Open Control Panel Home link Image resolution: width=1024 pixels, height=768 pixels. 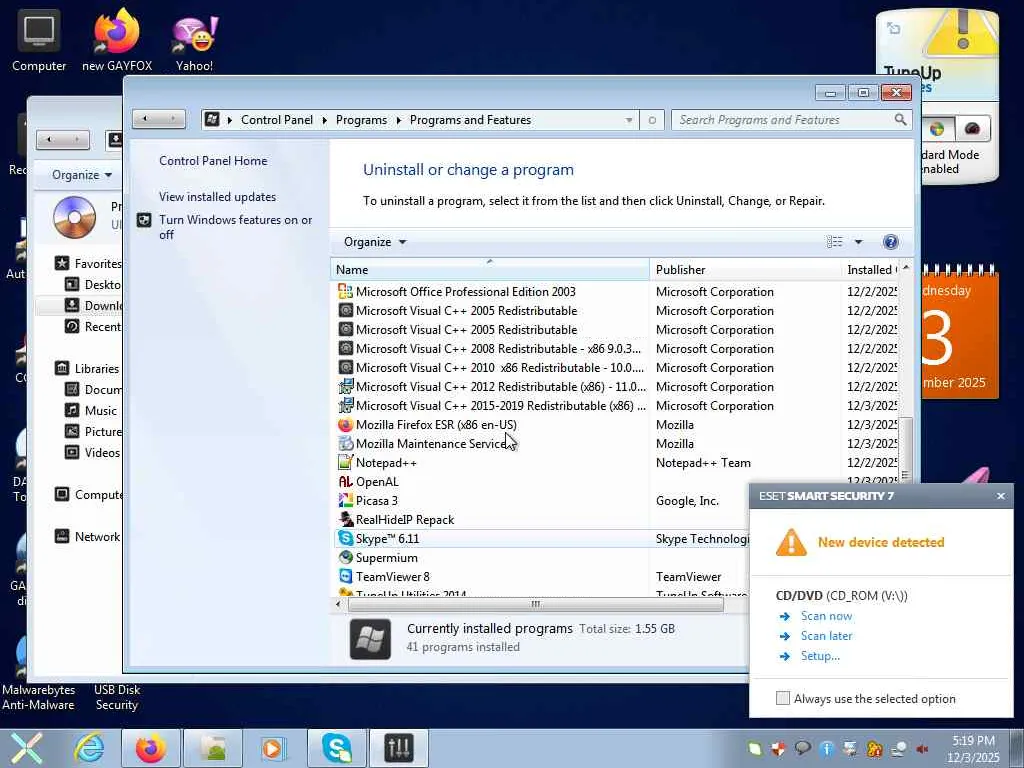point(213,161)
